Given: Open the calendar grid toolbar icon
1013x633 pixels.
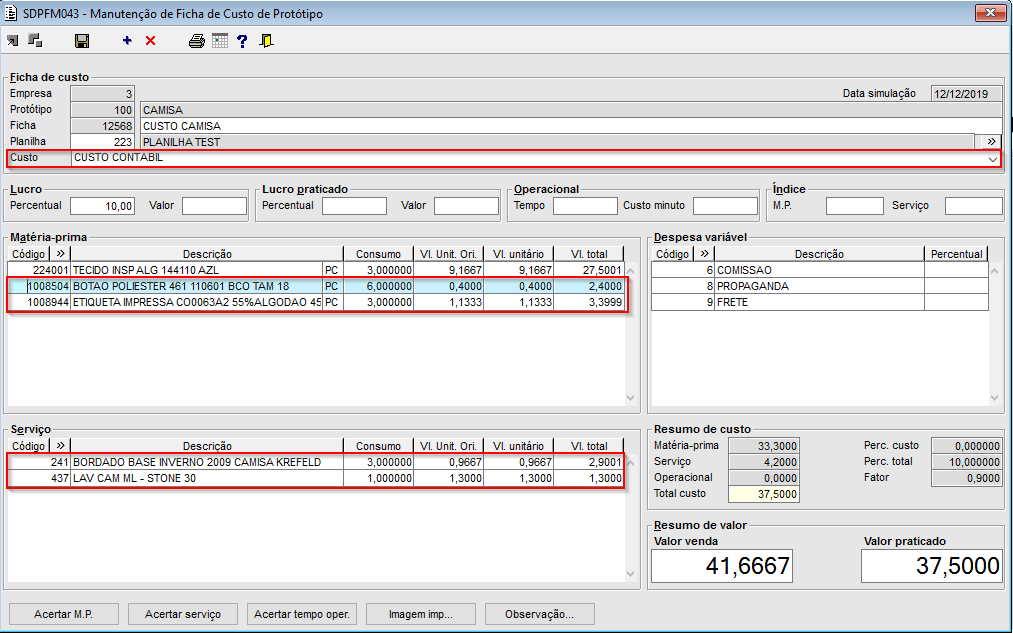Looking at the screenshot, I should click(220, 41).
